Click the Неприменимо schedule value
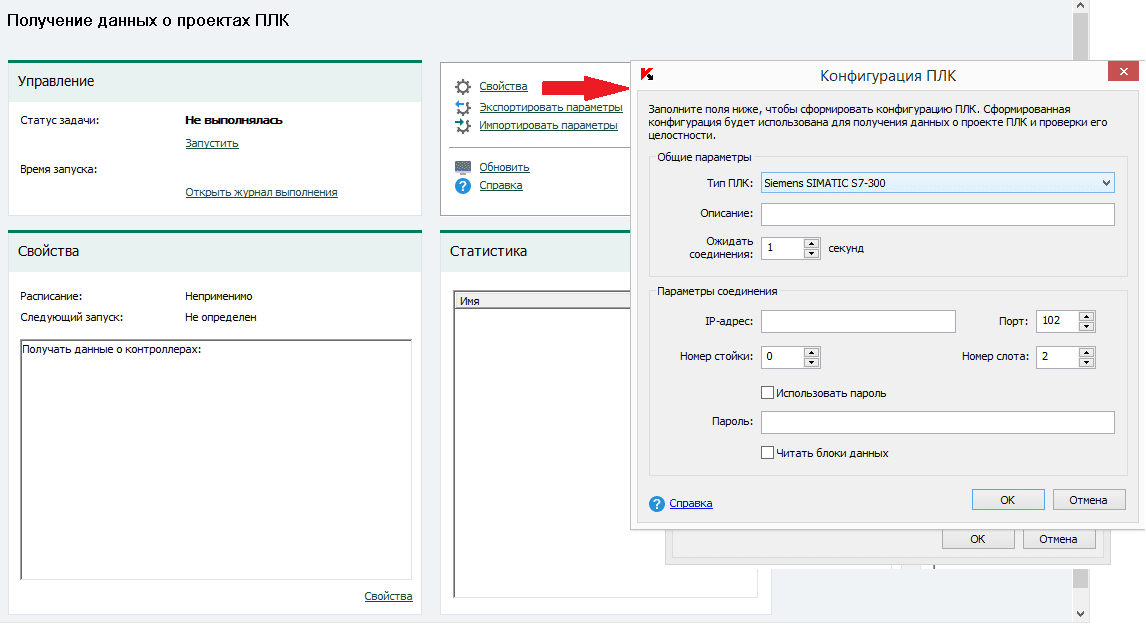 click(x=219, y=297)
